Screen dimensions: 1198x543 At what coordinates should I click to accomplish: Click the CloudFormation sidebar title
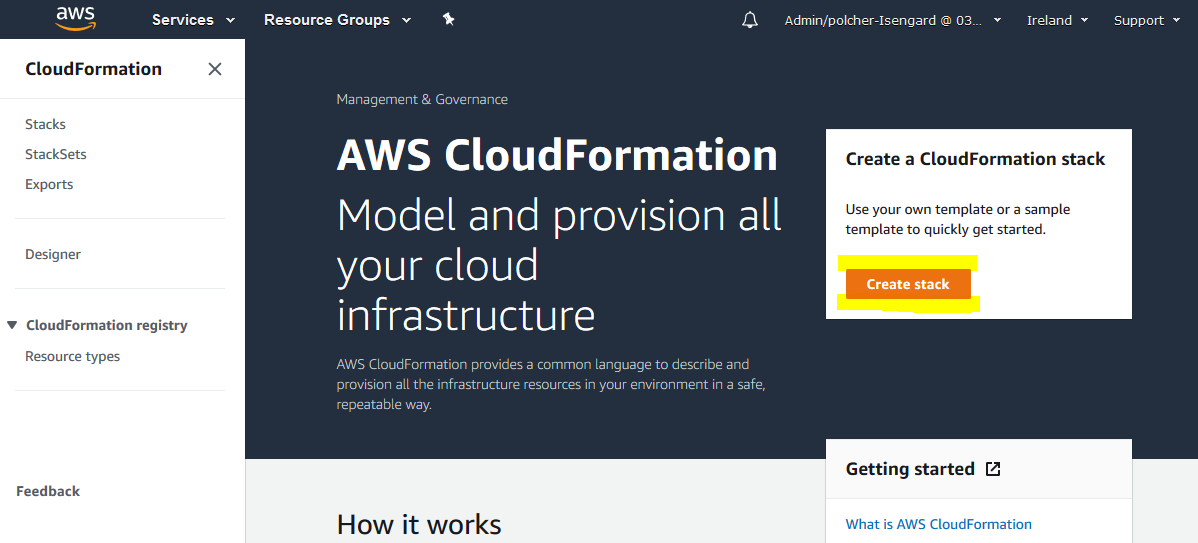(93, 69)
